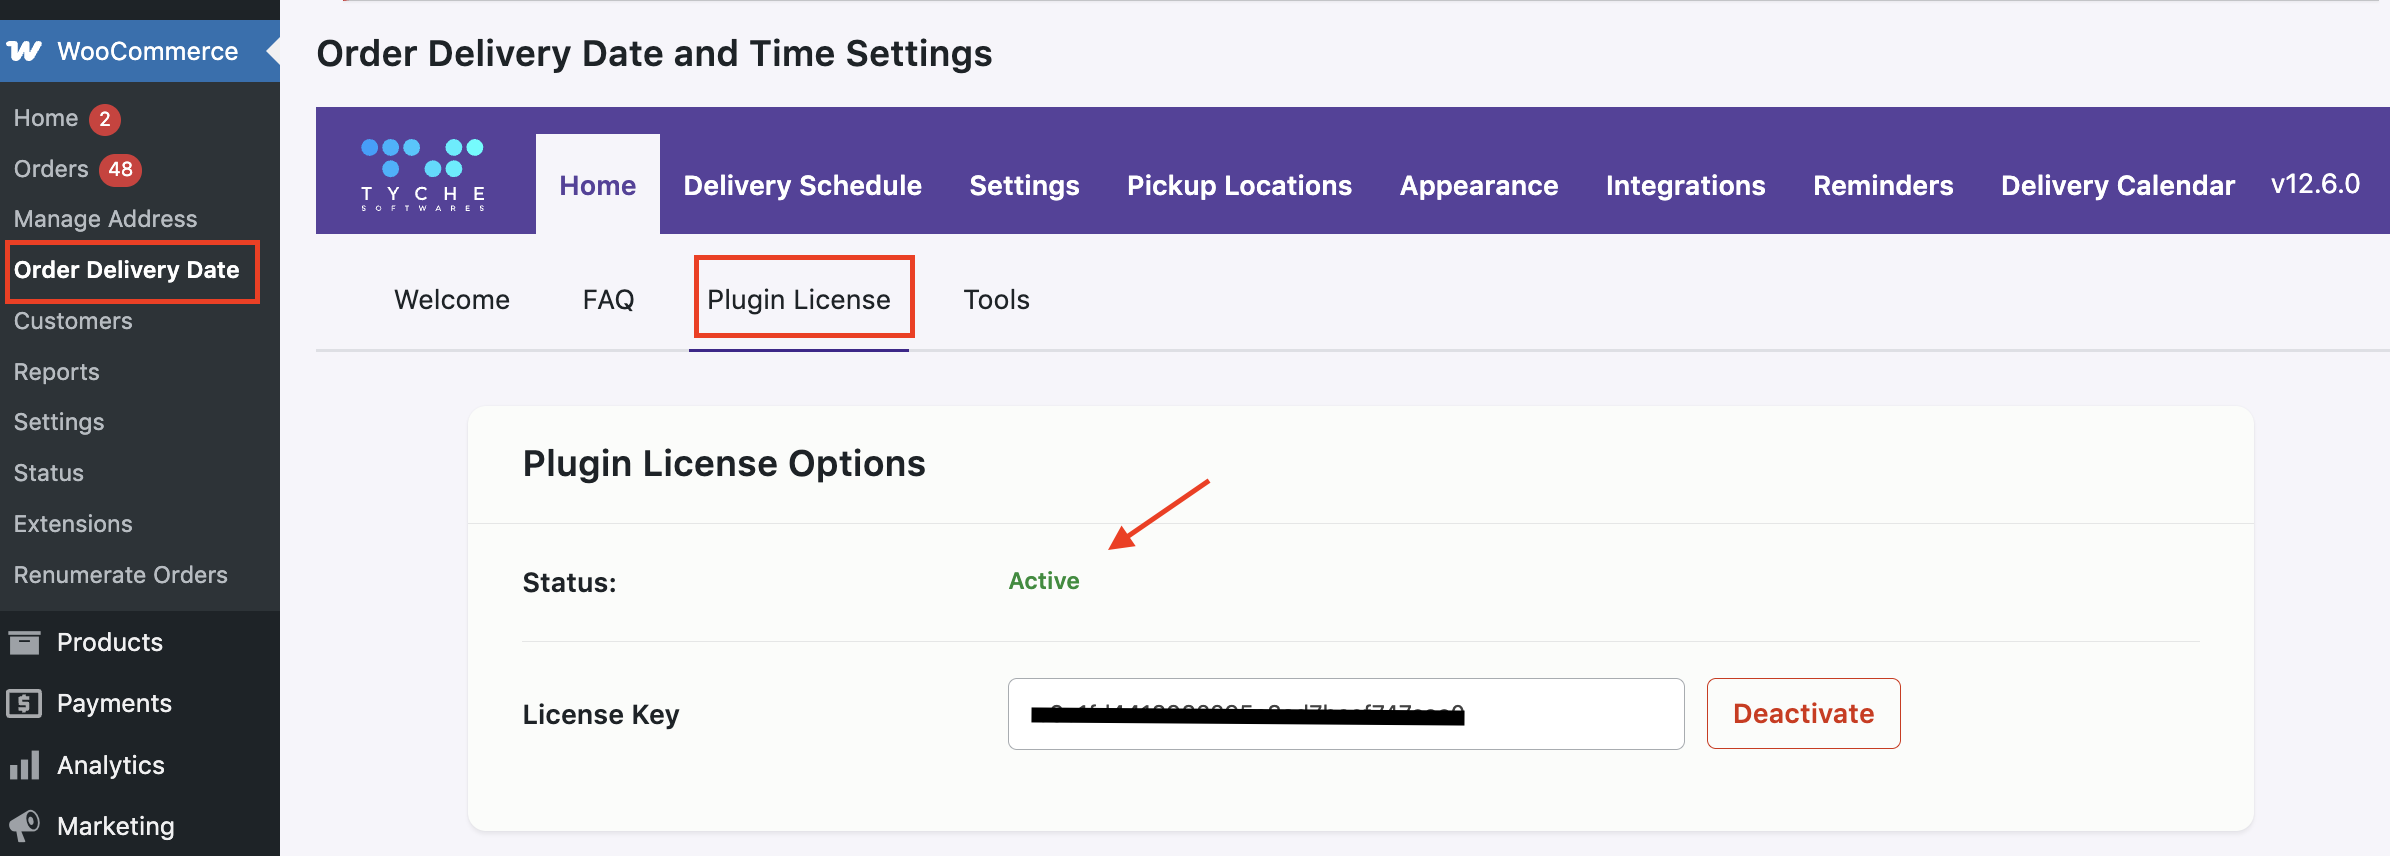Click WooCommerce menu header text
Screen dimensions: 2390x856
click(x=148, y=51)
